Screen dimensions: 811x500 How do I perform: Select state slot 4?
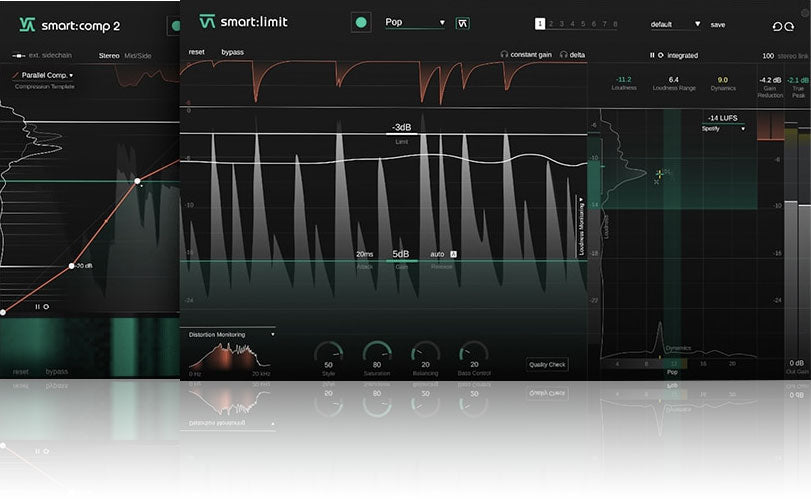pos(573,24)
